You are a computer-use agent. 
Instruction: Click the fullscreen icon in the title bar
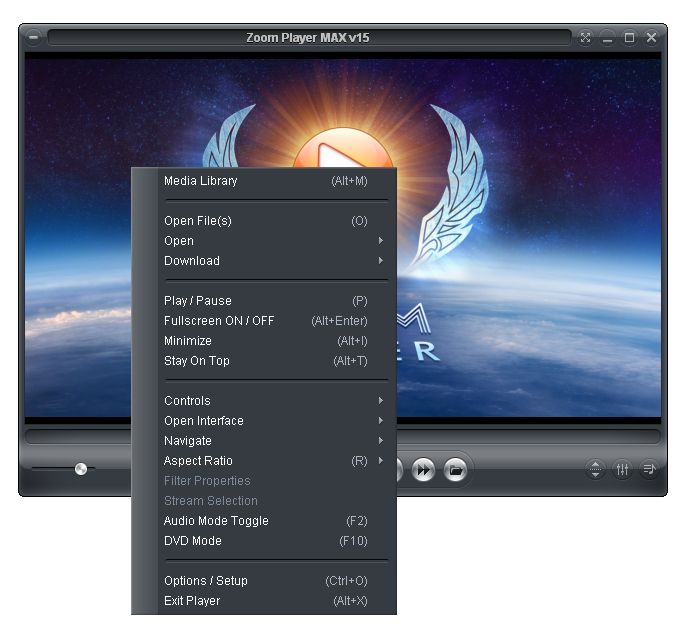tap(585, 38)
